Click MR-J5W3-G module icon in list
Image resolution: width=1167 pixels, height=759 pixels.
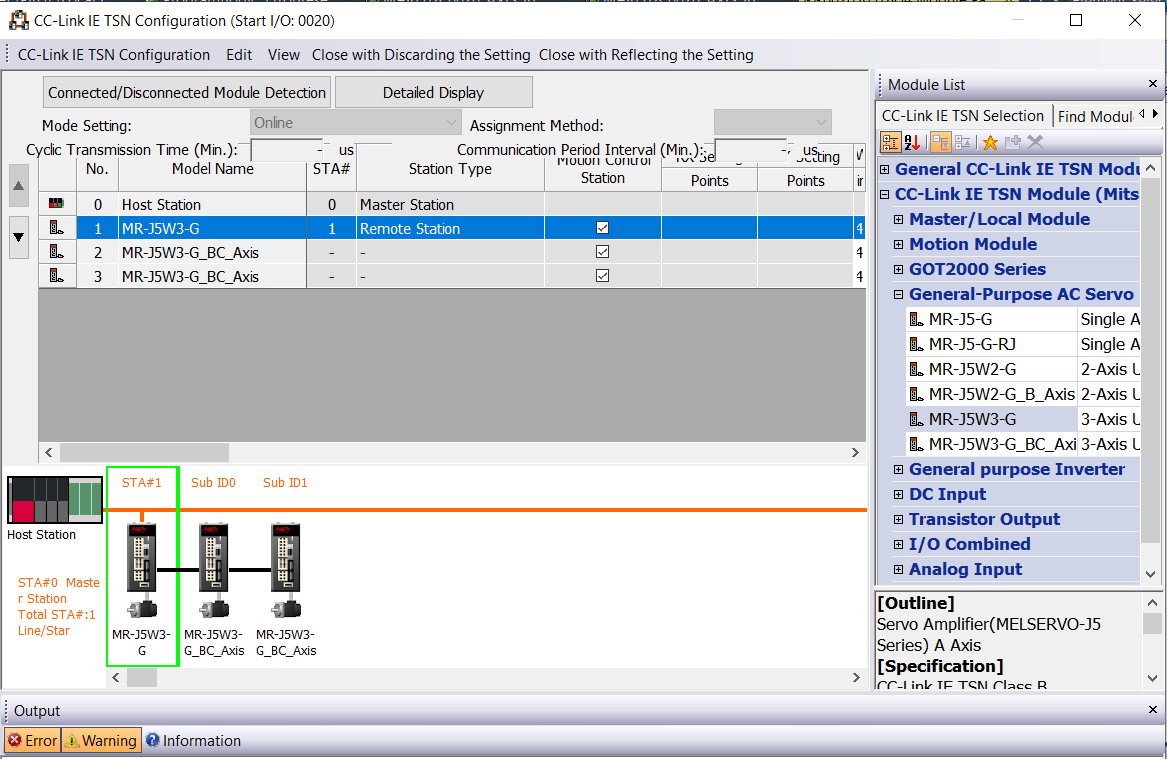[x=917, y=420]
